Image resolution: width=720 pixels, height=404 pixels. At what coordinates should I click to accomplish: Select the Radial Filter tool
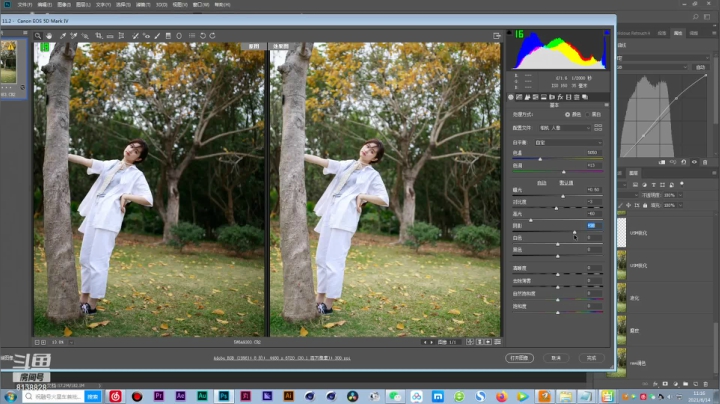(x=179, y=36)
